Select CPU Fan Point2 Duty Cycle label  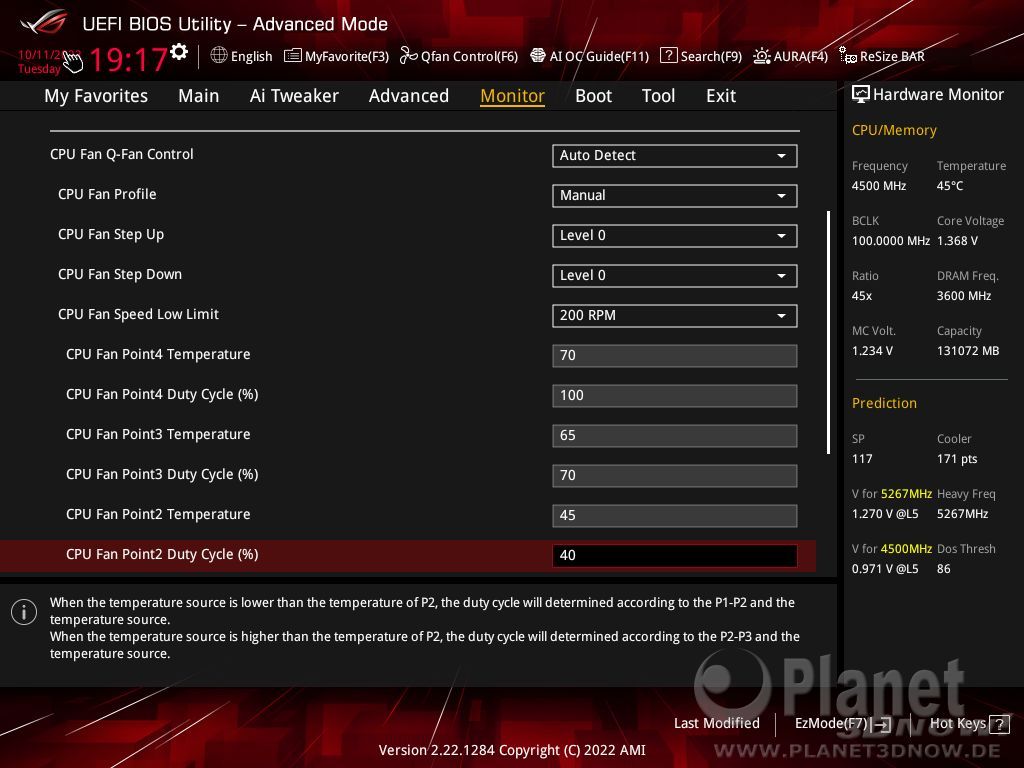[162, 554]
